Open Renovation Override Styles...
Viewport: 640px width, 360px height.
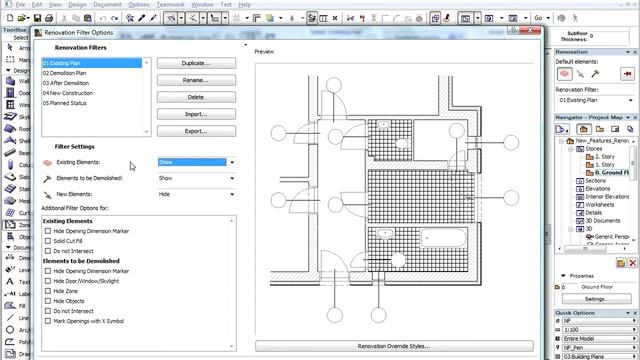(x=394, y=346)
